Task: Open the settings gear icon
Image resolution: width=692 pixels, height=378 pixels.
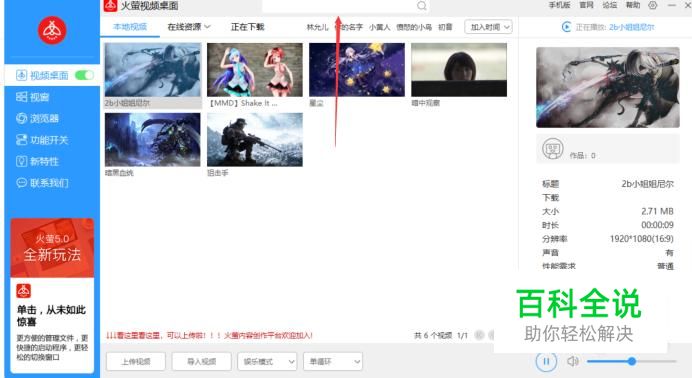Action: pos(653,5)
